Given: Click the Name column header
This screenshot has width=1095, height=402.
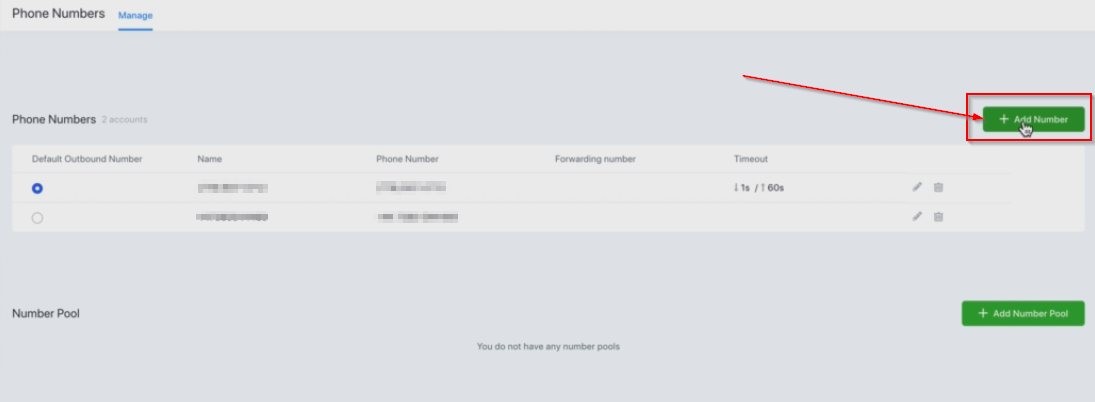Looking at the screenshot, I should click(210, 159).
